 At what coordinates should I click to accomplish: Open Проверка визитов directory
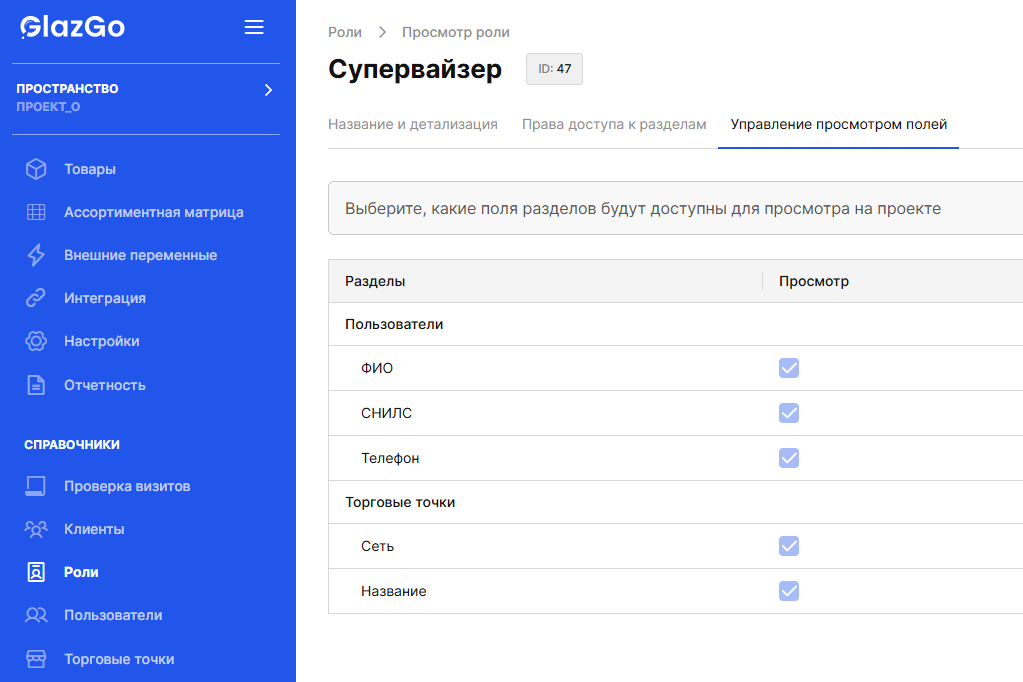pyautogui.click(x=127, y=486)
